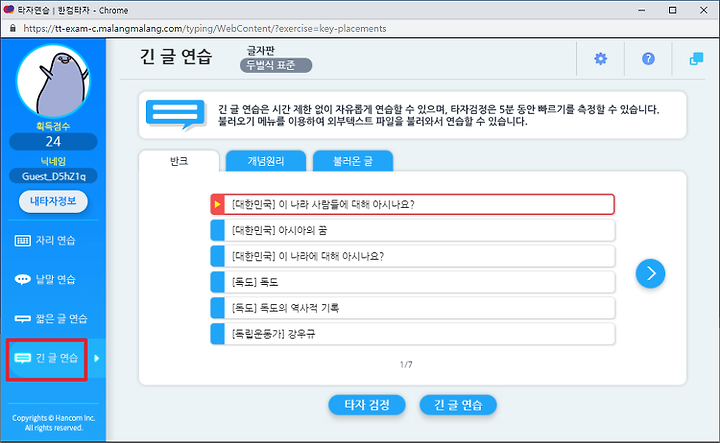Click the keyboard icon beside 자리 연습
This screenshot has width=720, height=443.
(x=22, y=241)
